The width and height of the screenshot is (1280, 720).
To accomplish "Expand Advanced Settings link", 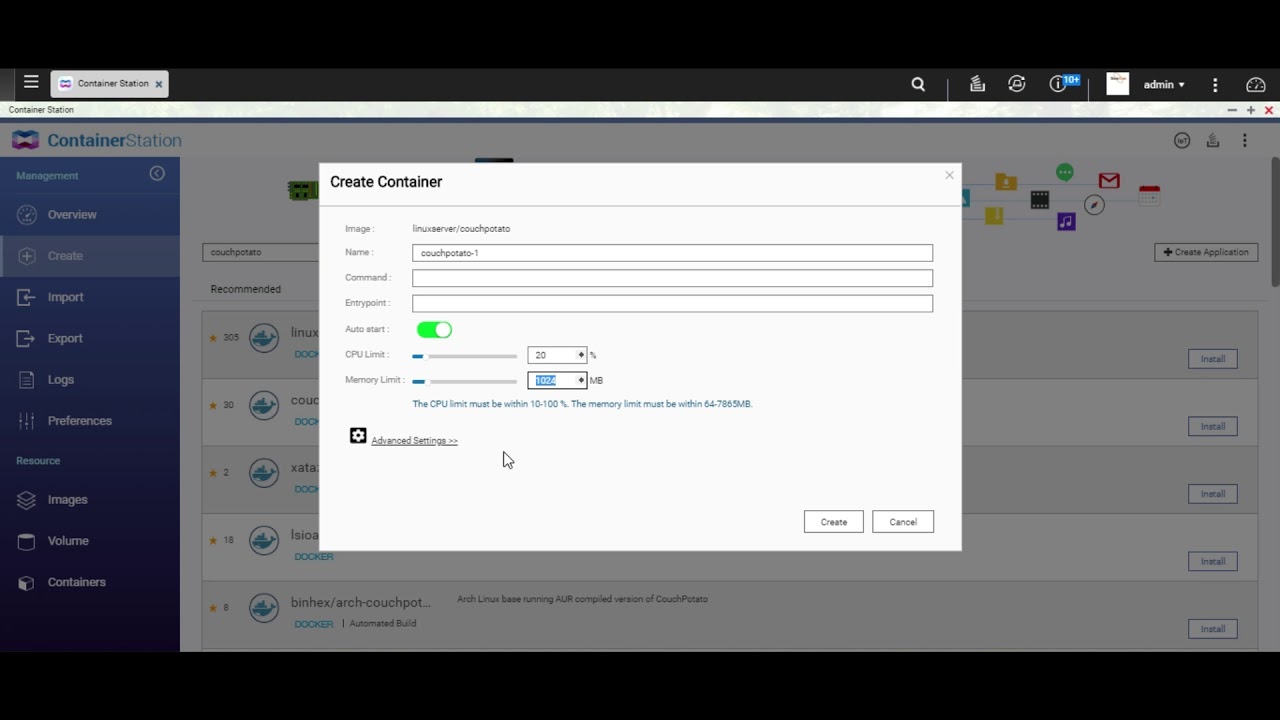I will pyautogui.click(x=414, y=441).
